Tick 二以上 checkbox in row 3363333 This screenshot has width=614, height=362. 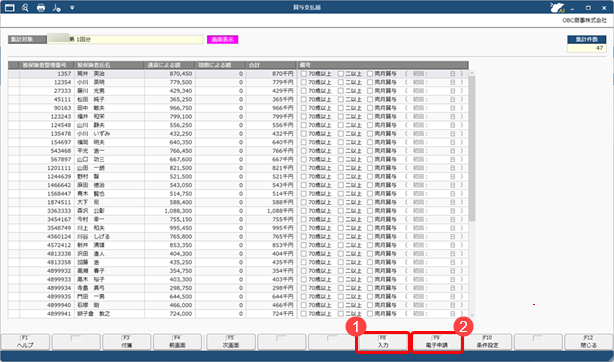tap(341, 211)
